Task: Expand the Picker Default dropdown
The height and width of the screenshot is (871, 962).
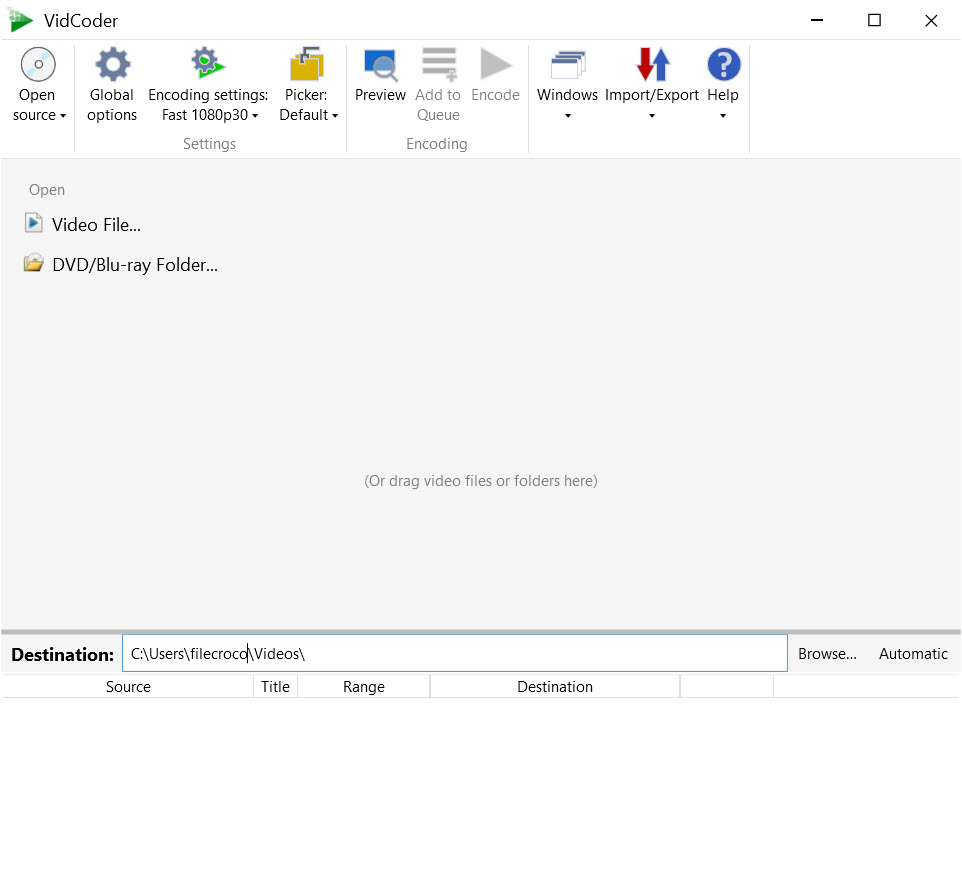Action: click(335, 116)
